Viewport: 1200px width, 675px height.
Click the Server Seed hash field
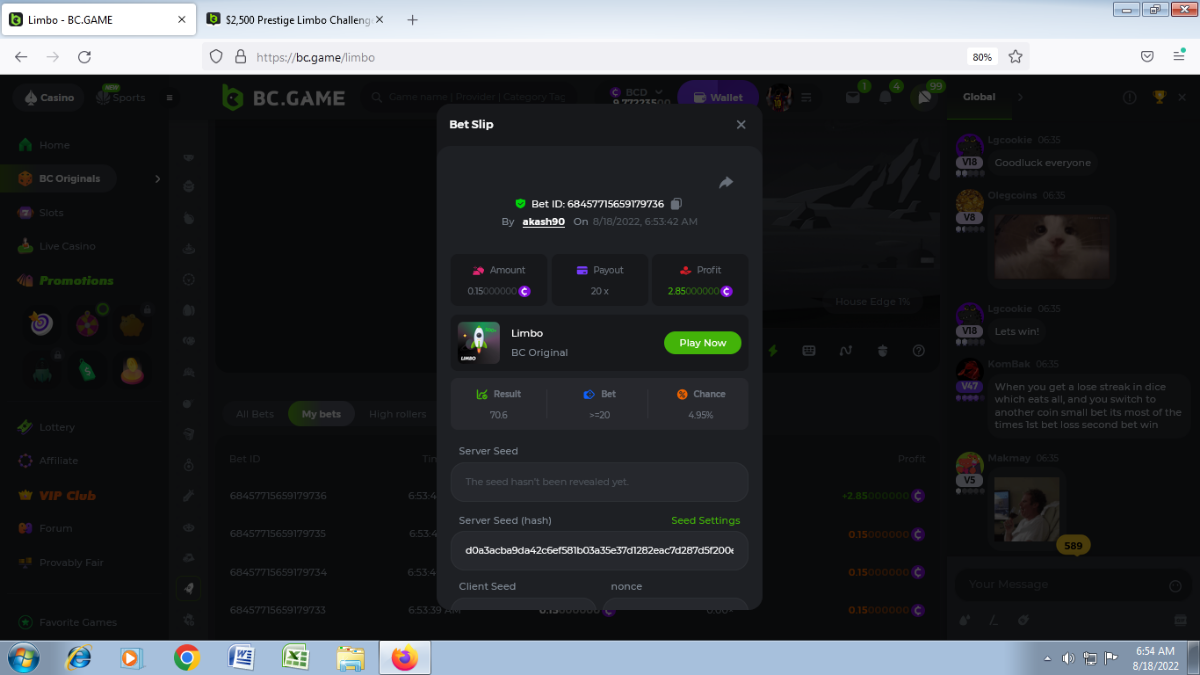(599, 550)
